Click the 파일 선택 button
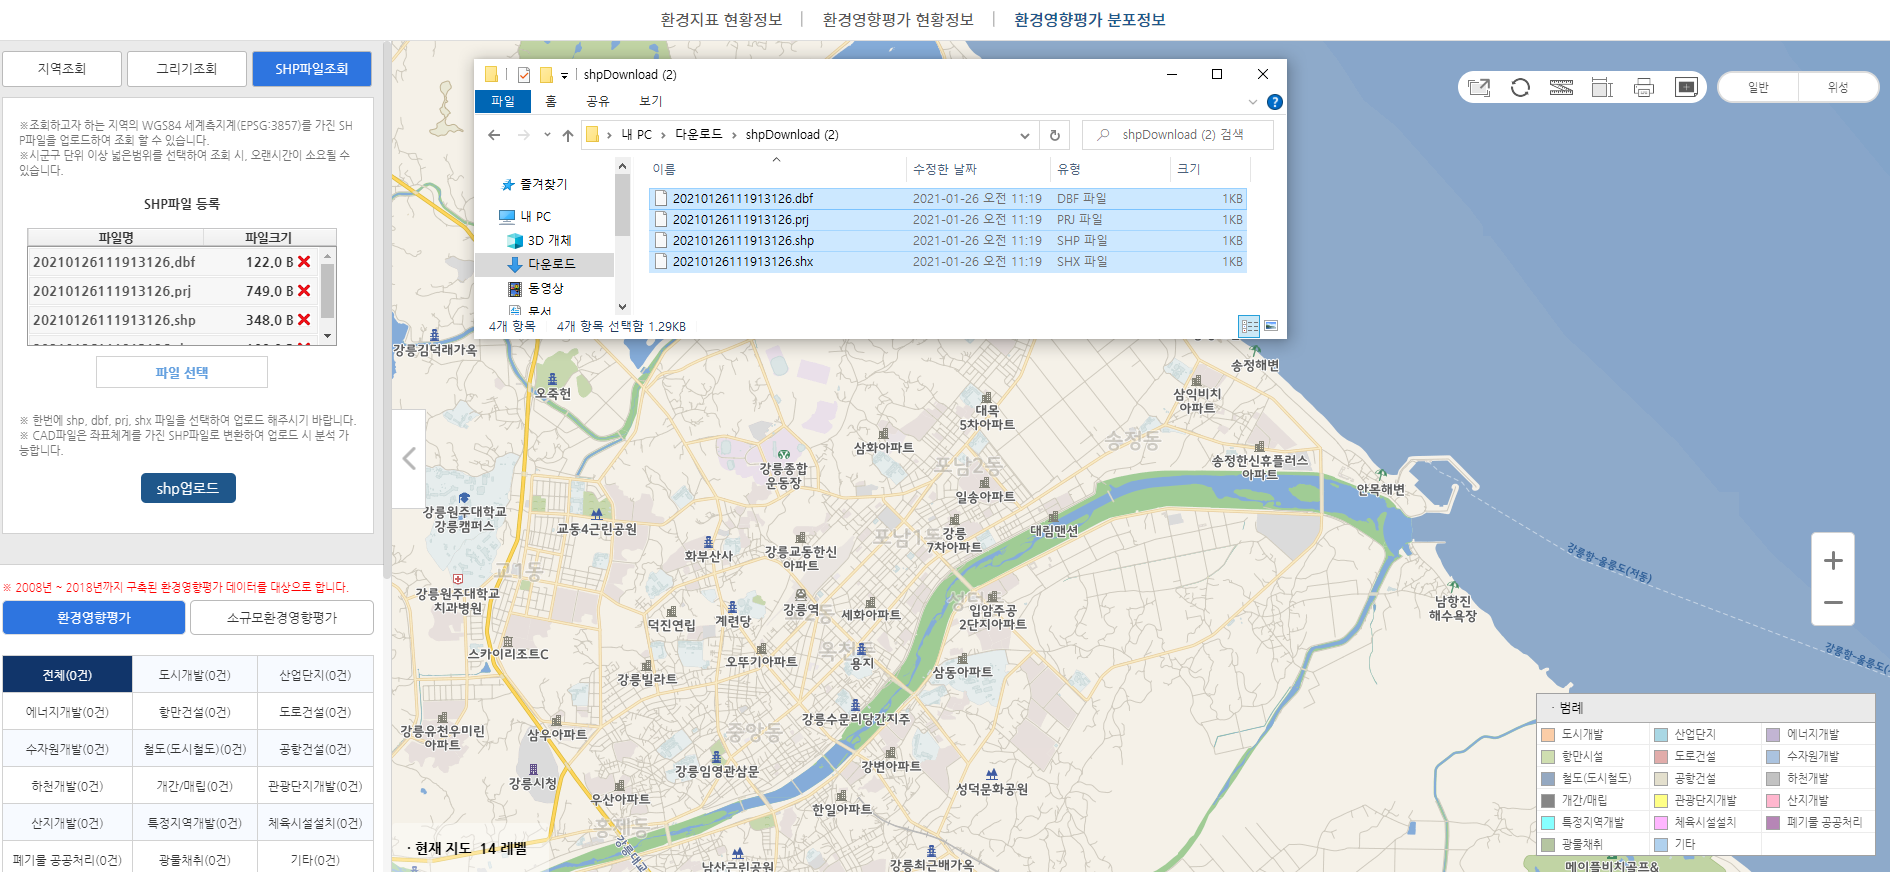The image size is (1890, 872). pos(182,372)
